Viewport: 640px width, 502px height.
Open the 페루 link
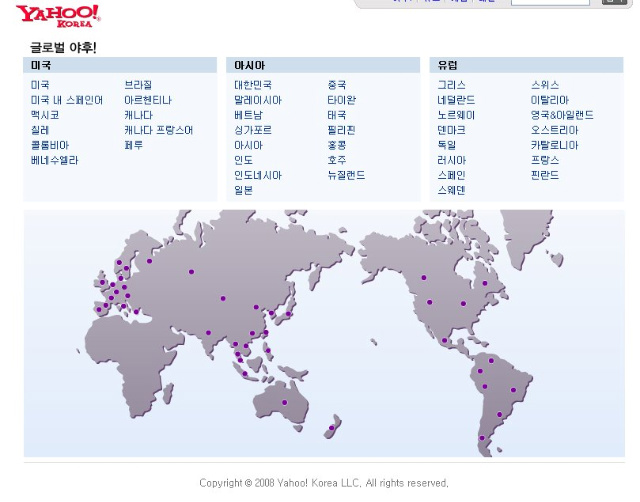point(133,145)
